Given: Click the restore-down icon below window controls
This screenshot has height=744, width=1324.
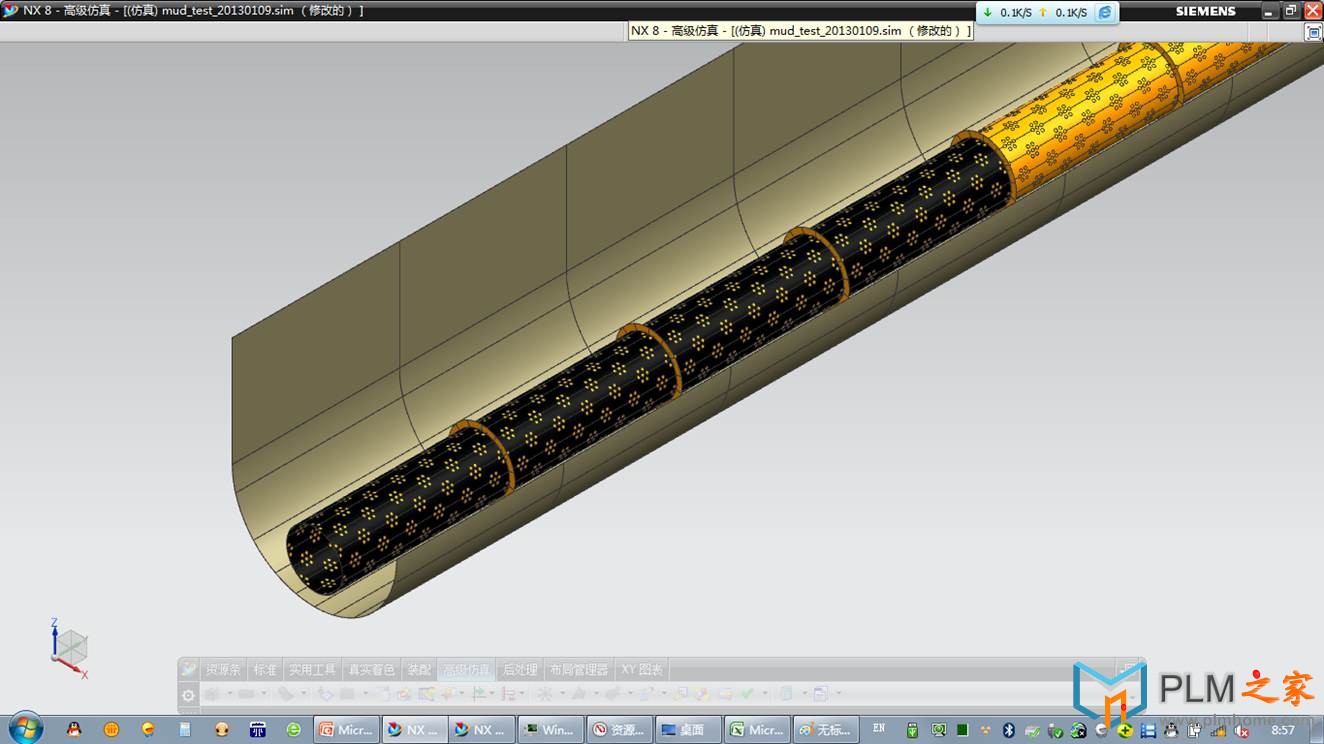Looking at the screenshot, I should pyautogui.click(x=1314, y=32).
